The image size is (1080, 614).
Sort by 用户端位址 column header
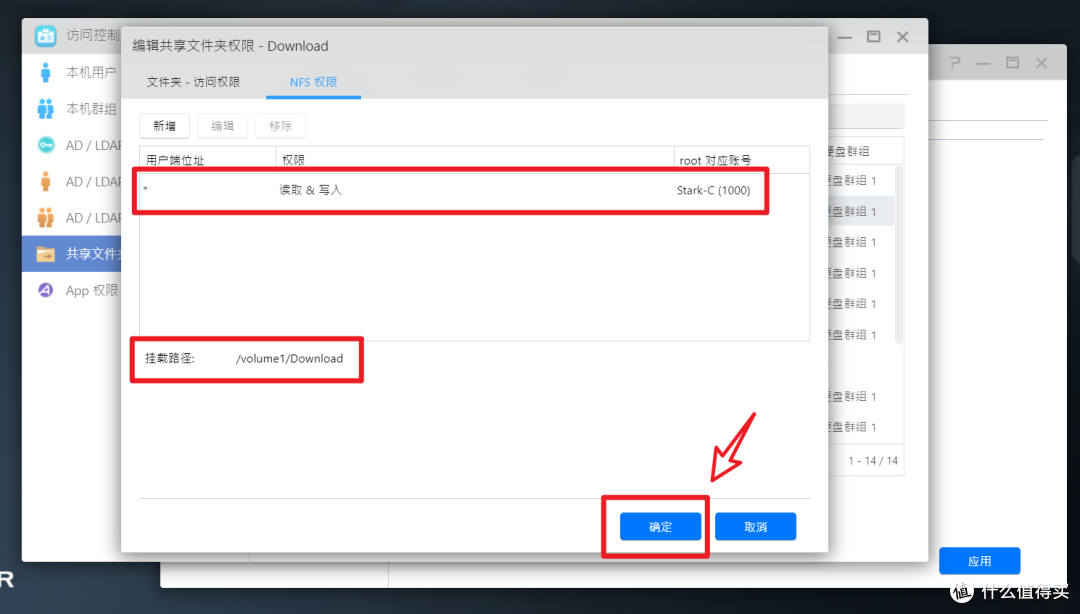(x=207, y=160)
